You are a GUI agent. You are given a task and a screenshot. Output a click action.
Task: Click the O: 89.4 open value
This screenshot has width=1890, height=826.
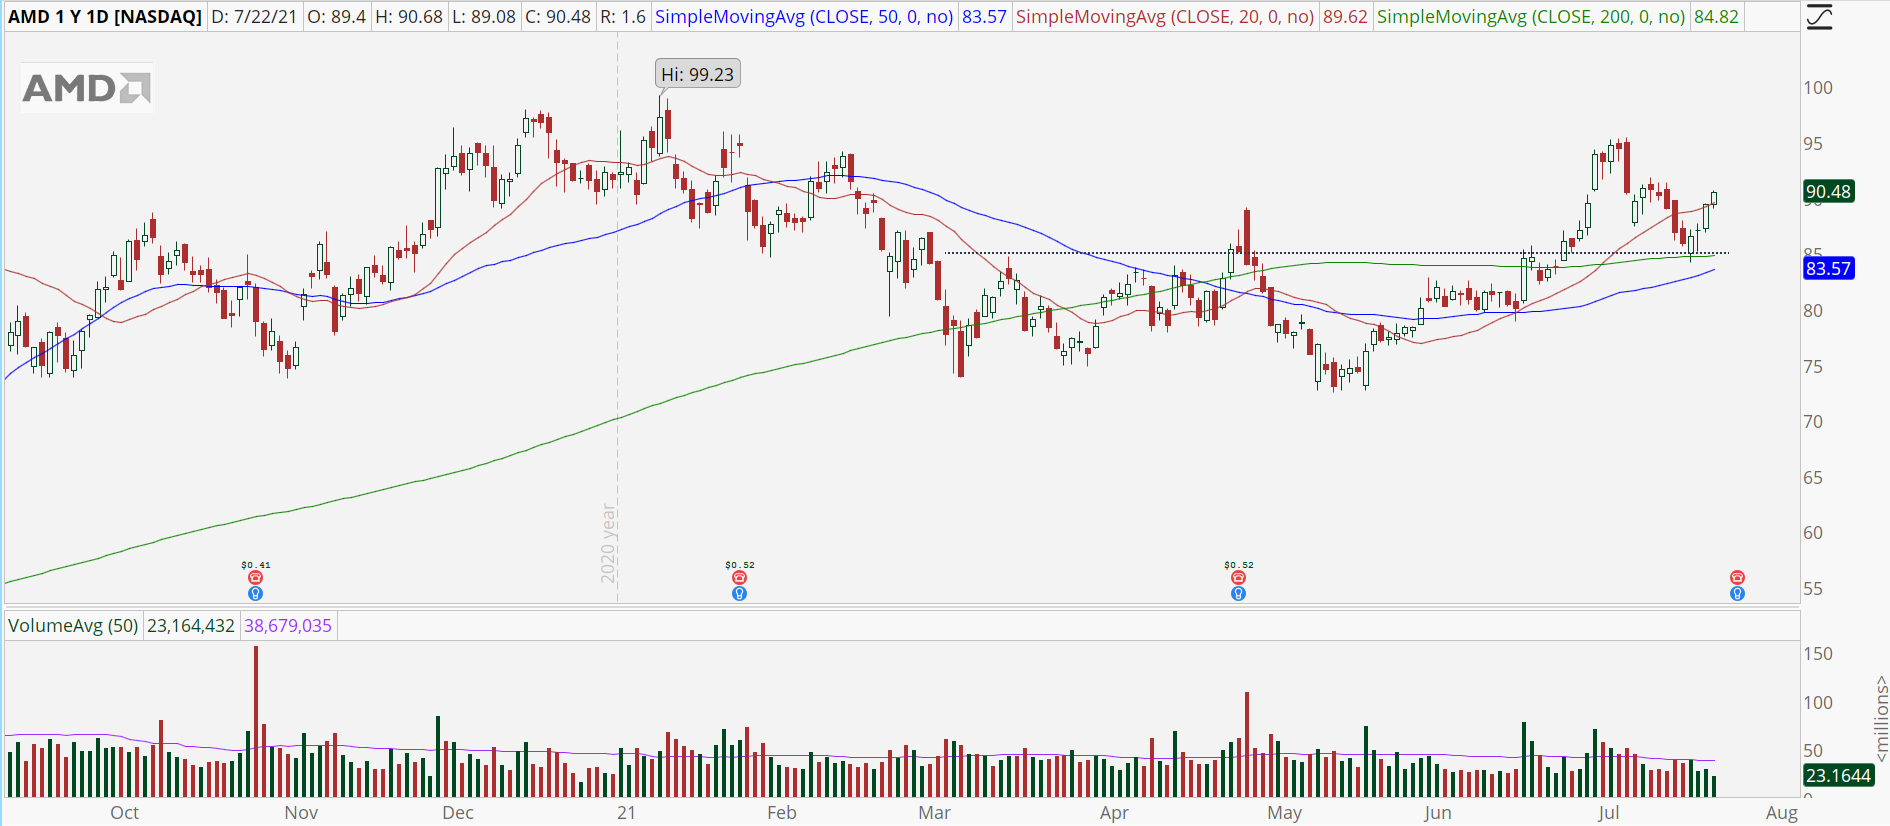pos(336,17)
